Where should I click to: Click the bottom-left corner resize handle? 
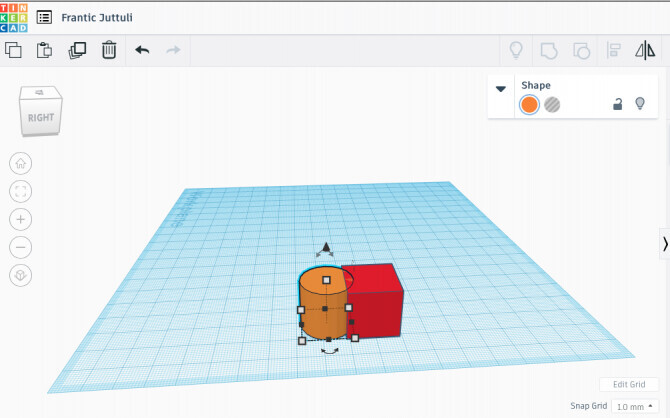(302, 341)
